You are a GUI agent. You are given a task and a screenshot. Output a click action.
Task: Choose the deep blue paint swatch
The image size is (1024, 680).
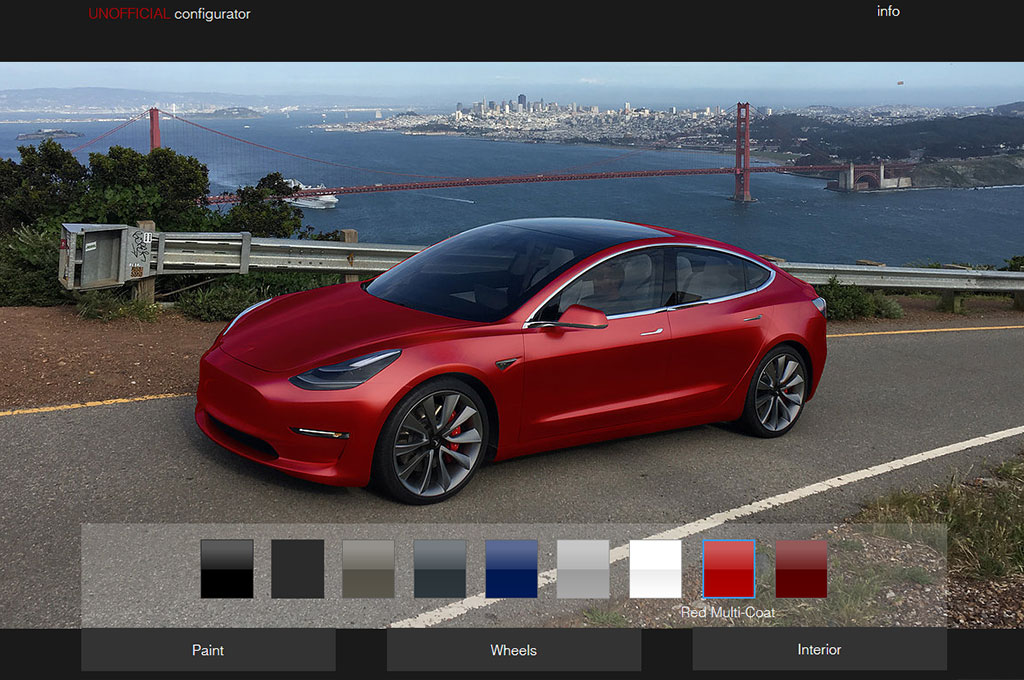click(x=511, y=569)
